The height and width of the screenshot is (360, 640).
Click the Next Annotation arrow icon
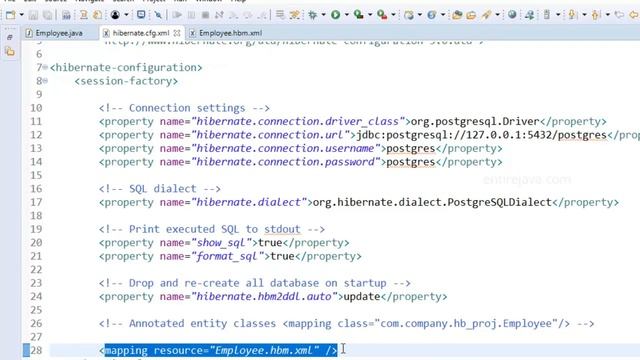[572, 15]
